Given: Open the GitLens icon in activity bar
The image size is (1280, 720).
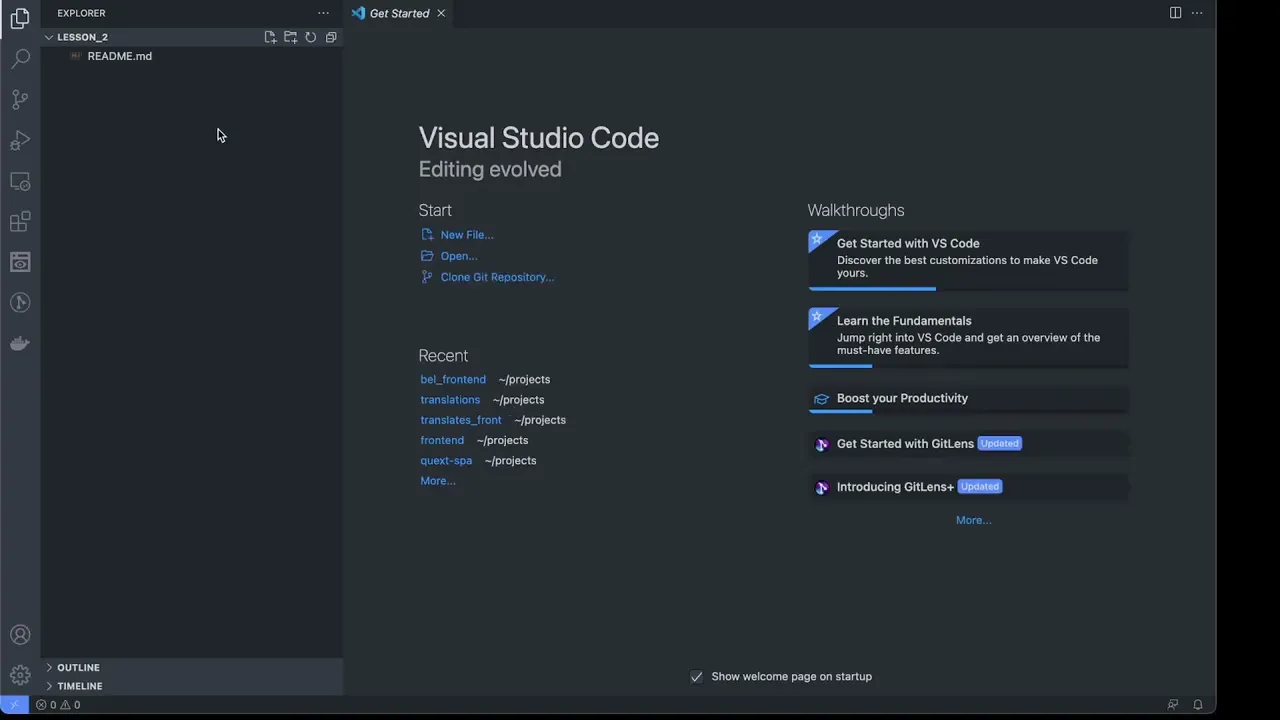Looking at the screenshot, I should click(20, 302).
